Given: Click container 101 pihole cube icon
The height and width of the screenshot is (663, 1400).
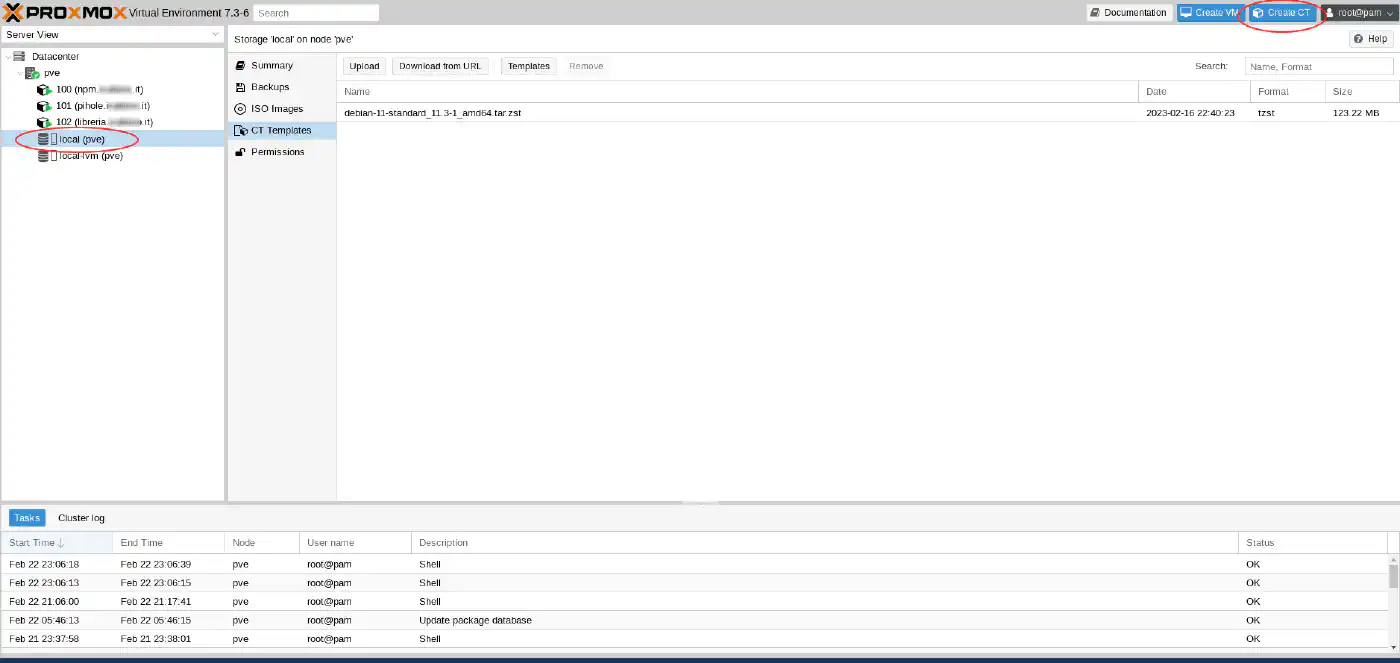Looking at the screenshot, I should coord(43,105).
